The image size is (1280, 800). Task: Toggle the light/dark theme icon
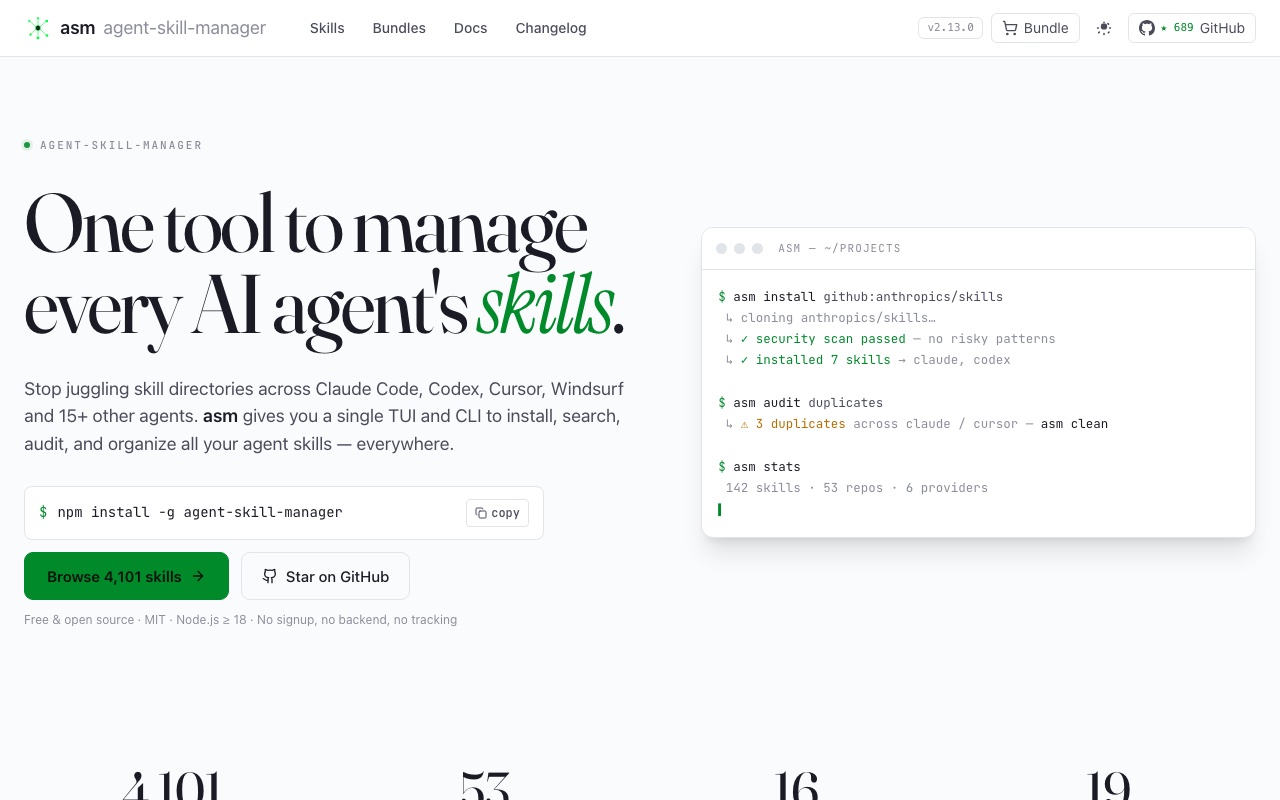(x=1104, y=28)
